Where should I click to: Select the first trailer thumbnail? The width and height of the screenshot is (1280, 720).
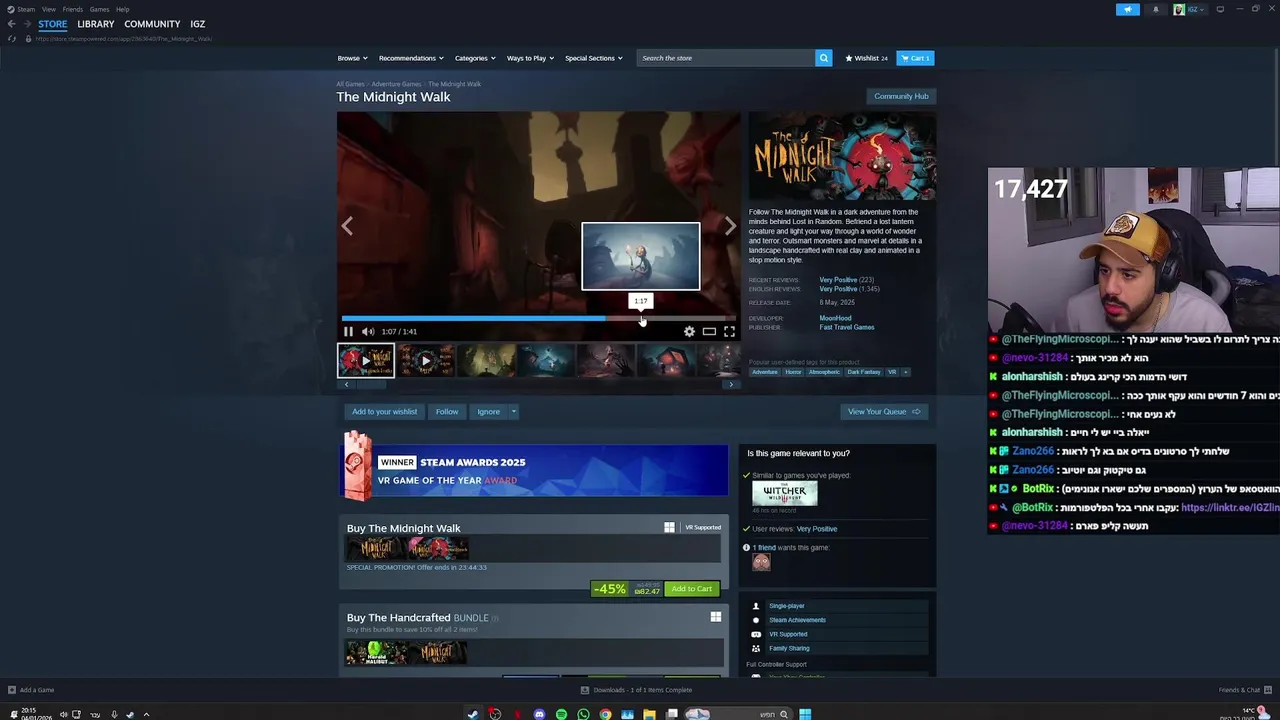(366, 360)
